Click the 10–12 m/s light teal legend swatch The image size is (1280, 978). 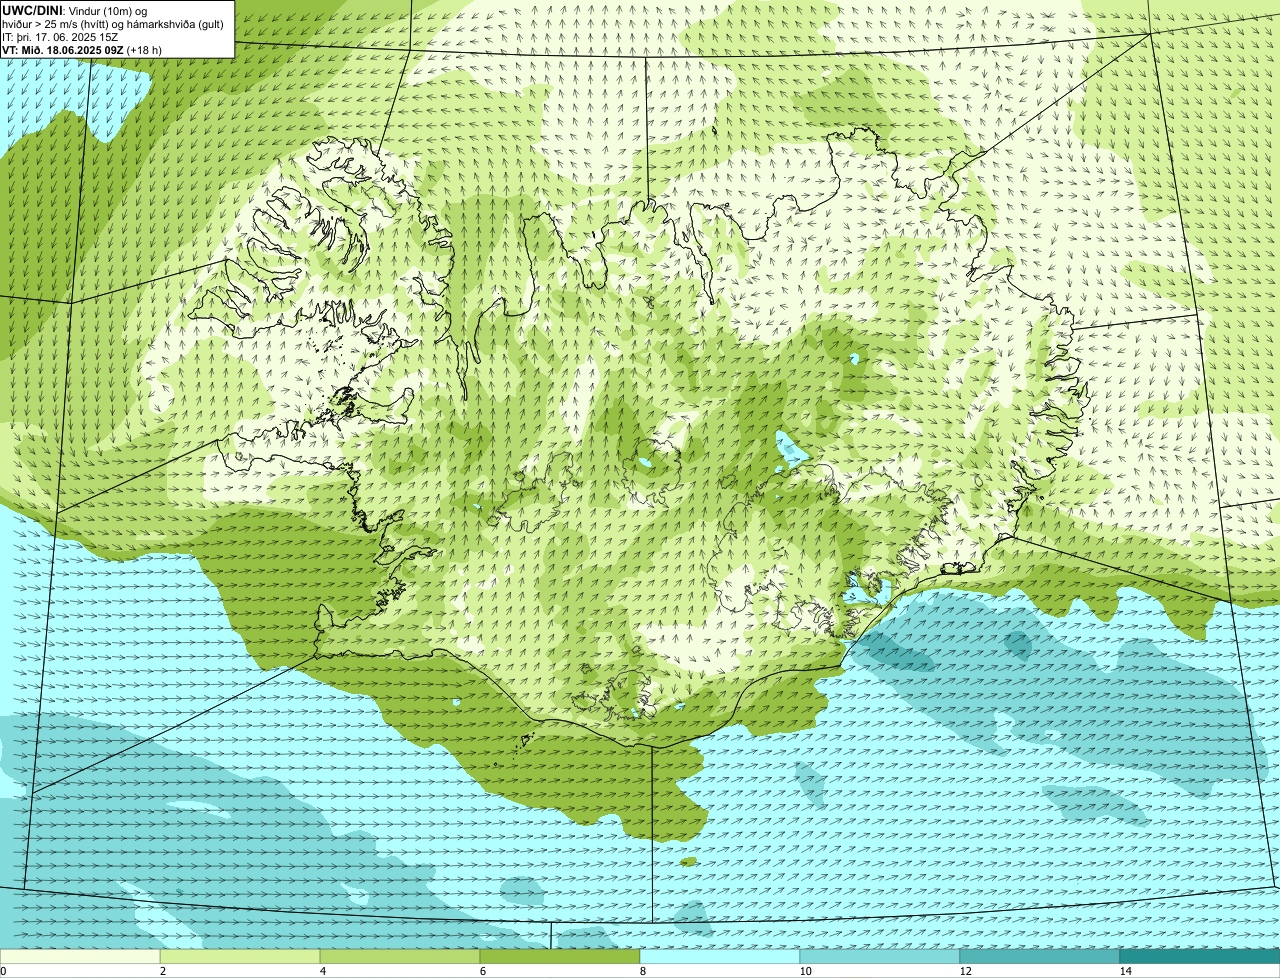point(880,956)
